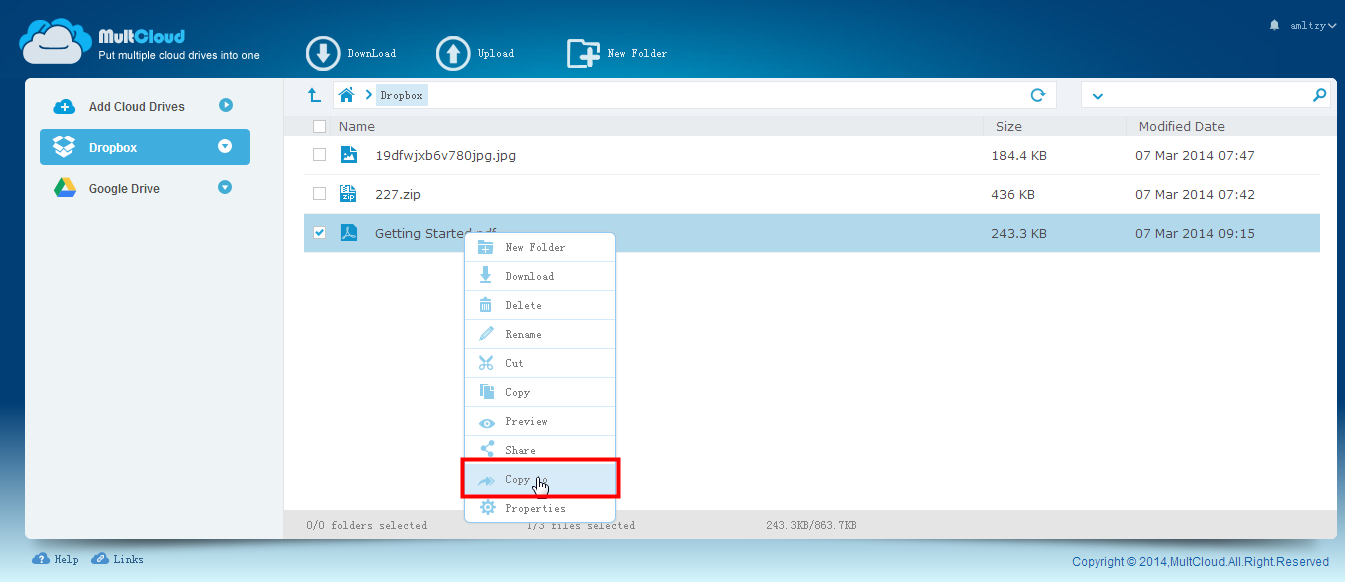Choose Share from the context menu

click(540, 450)
